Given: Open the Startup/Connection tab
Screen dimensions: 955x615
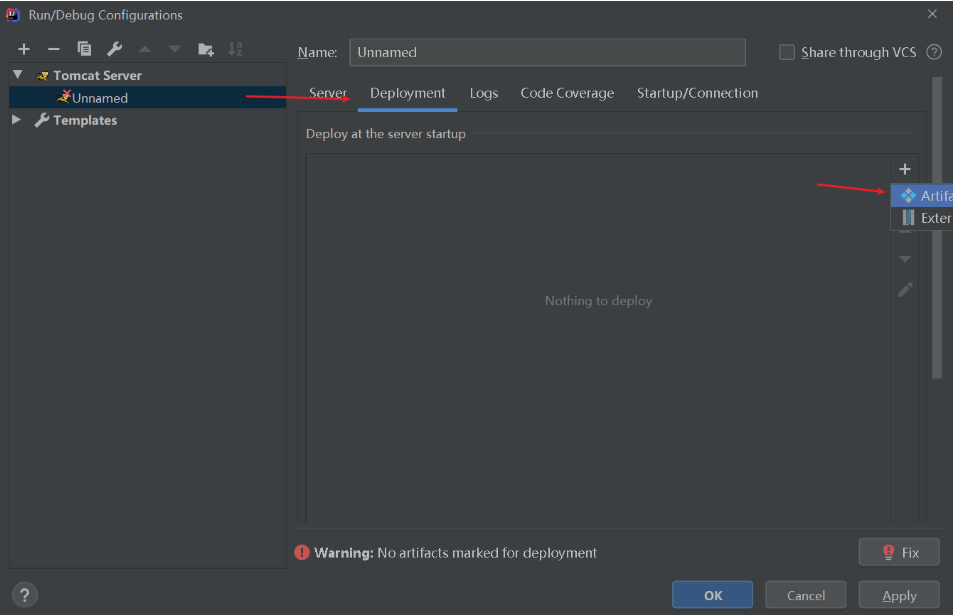Looking at the screenshot, I should pos(697,93).
